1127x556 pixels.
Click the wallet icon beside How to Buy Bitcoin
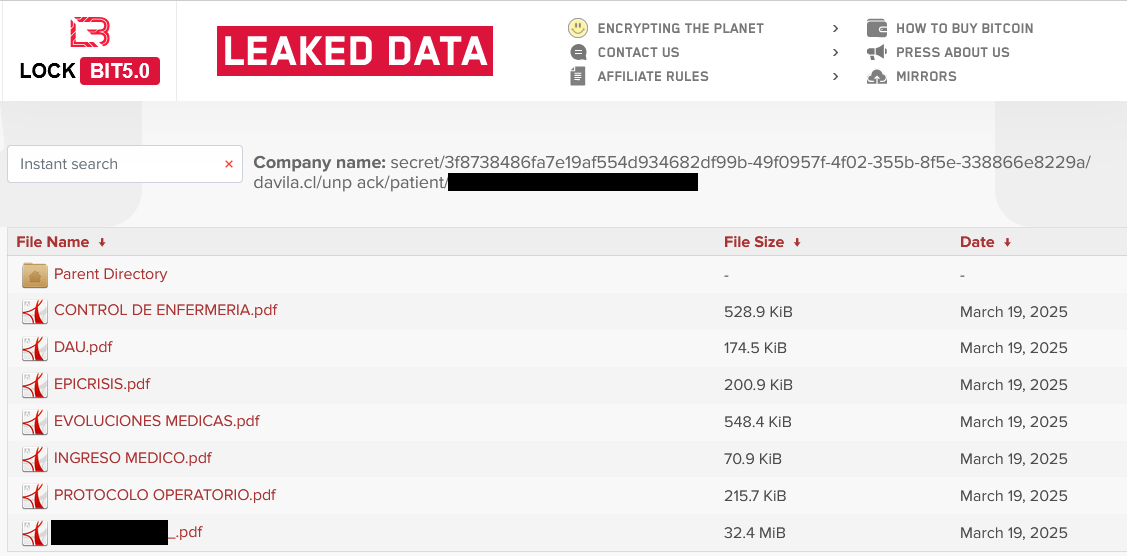[x=877, y=28]
